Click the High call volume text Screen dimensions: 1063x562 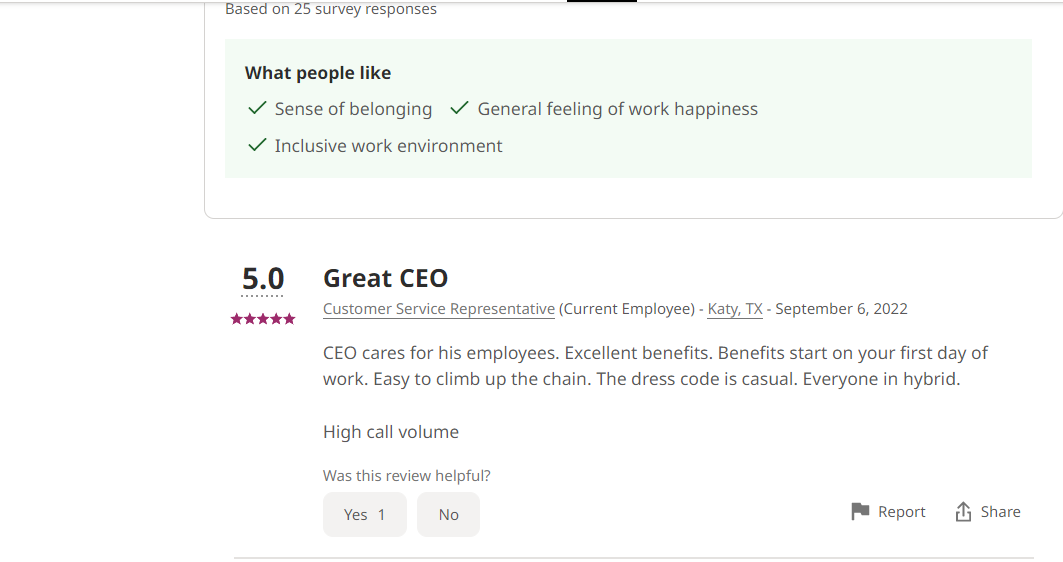(391, 432)
